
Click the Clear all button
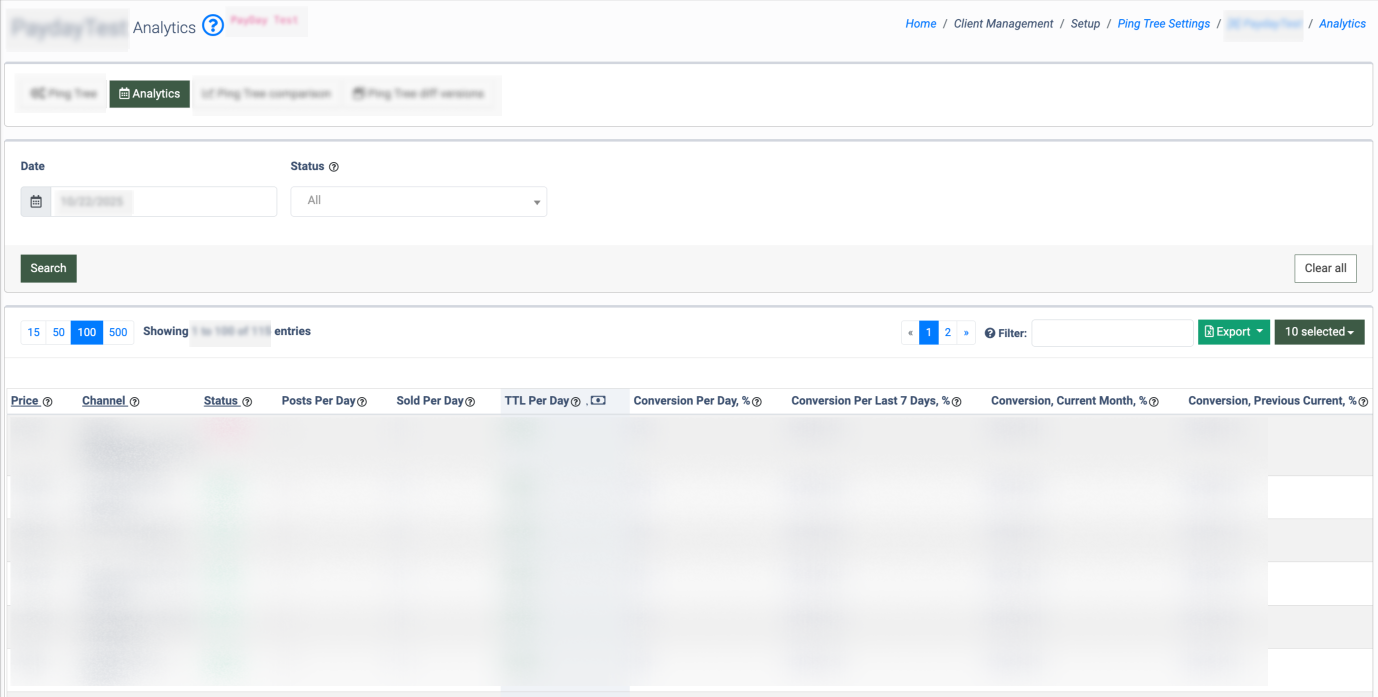click(1325, 268)
